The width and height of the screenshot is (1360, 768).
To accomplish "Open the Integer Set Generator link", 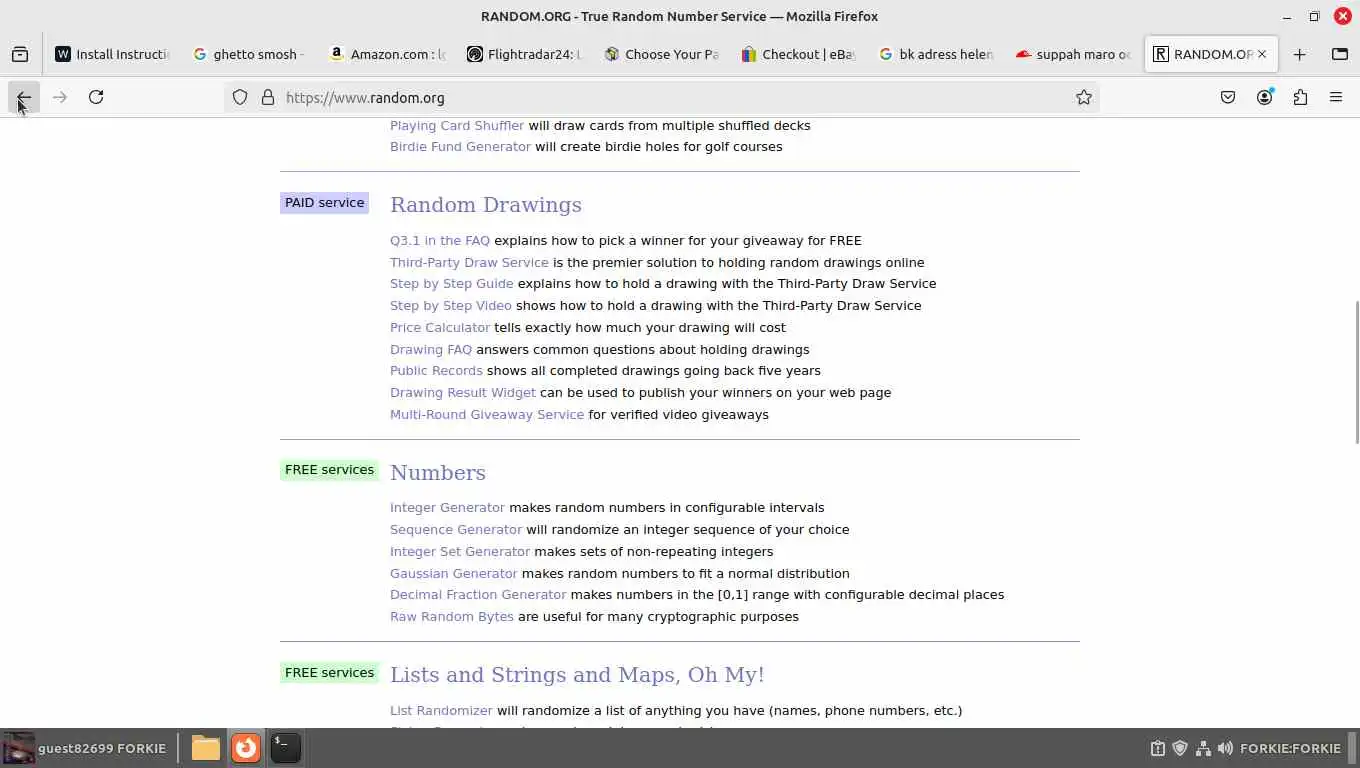I will tap(460, 551).
